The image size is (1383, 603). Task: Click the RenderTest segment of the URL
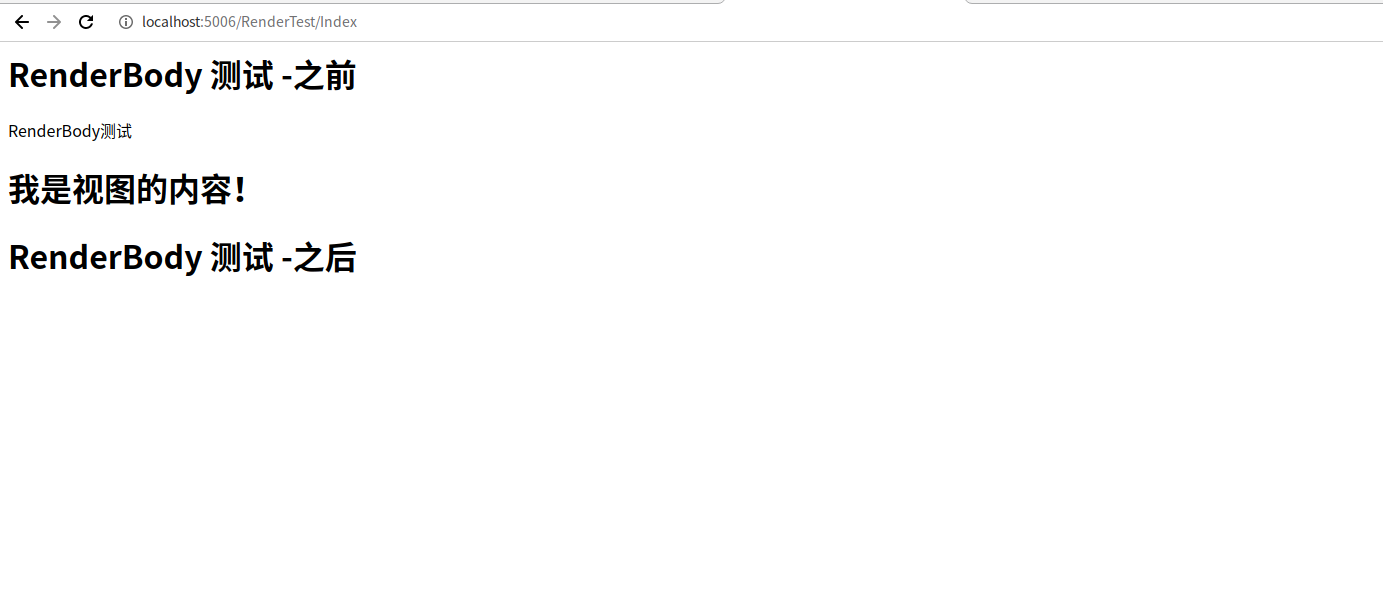[278, 22]
